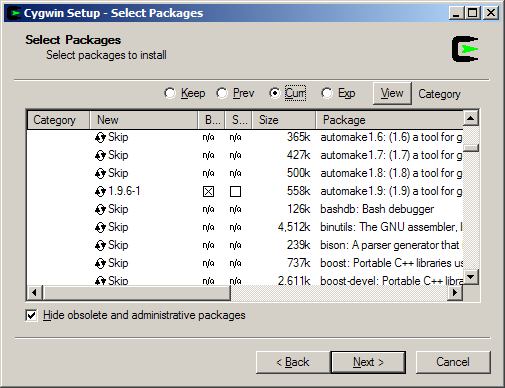Click Skip for automake1.8
This screenshot has height=388, width=505.
pyautogui.click(x=118, y=173)
